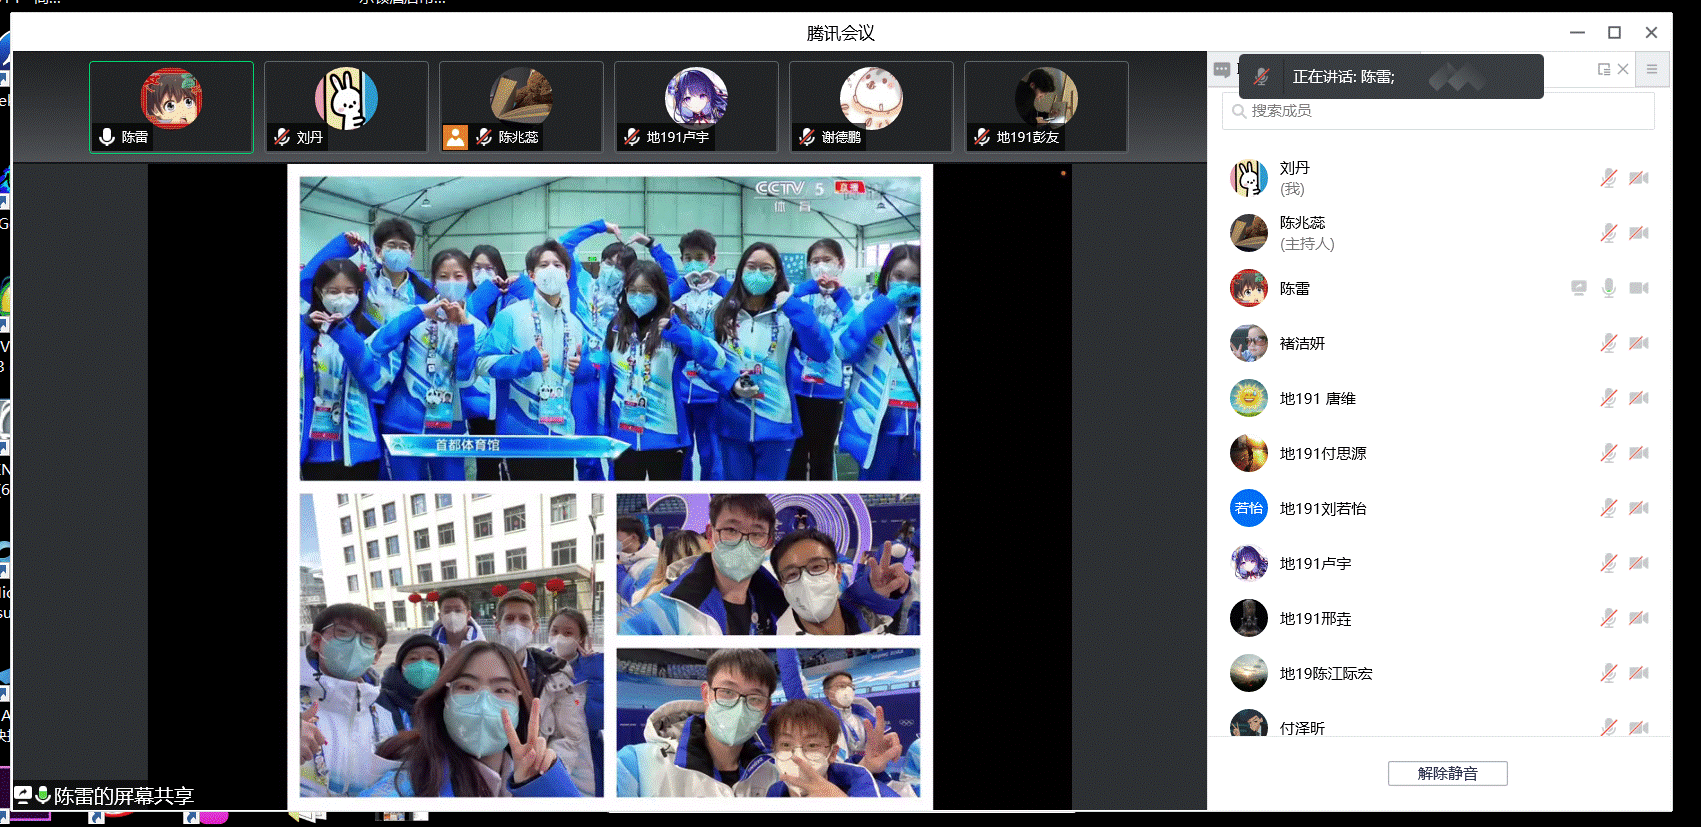Click the orange host badge on 陈兆蕊's tile
Image resolution: width=1701 pixels, height=827 pixels.
click(x=455, y=137)
